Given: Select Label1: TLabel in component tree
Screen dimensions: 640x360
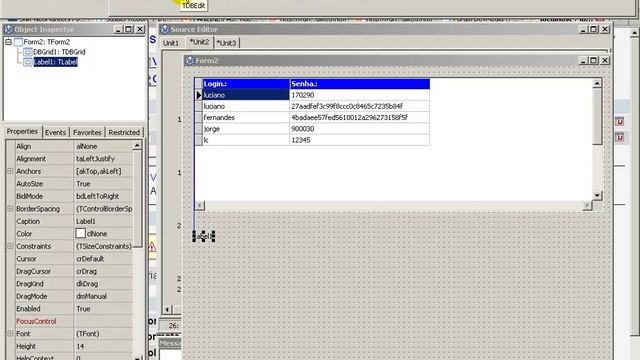Looking at the screenshot, I should point(56,62).
